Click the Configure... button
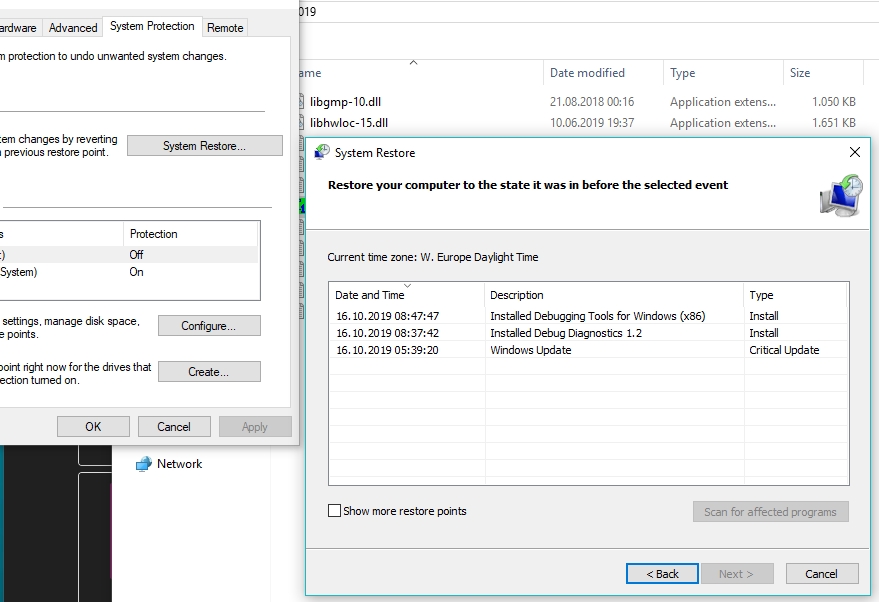 point(209,326)
